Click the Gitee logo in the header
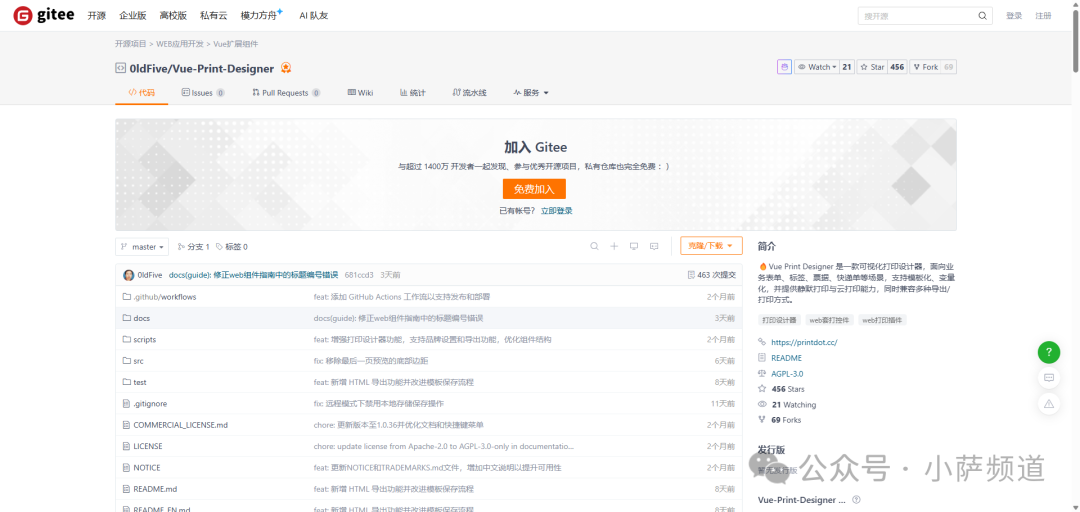The width and height of the screenshot is (1080, 512). [x=44, y=15]
